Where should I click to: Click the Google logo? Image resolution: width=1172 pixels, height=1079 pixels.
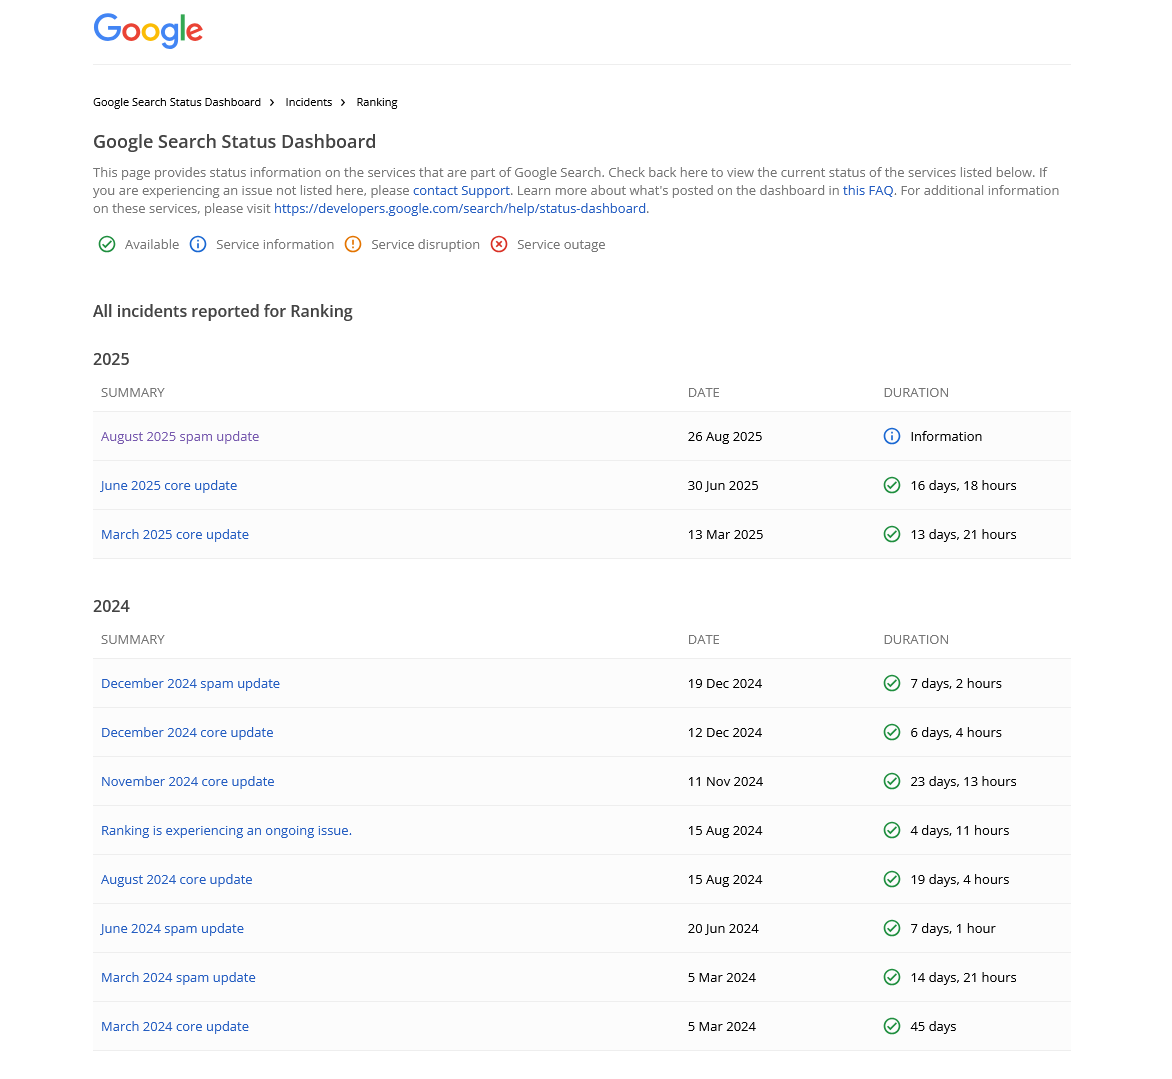(x=148, y=30)
